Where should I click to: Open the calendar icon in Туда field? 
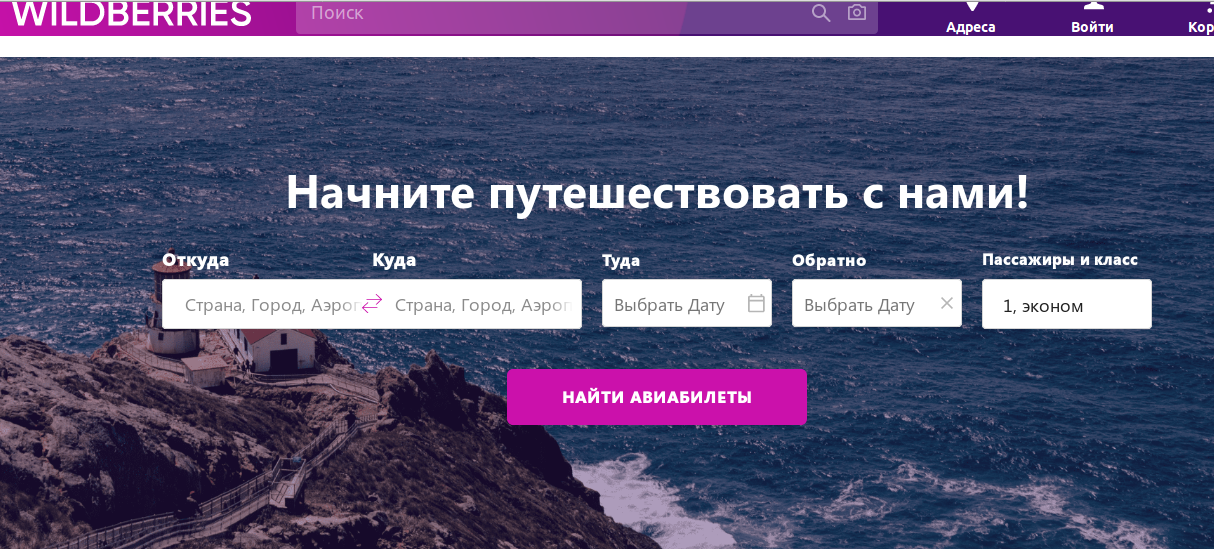coord(756,303)
